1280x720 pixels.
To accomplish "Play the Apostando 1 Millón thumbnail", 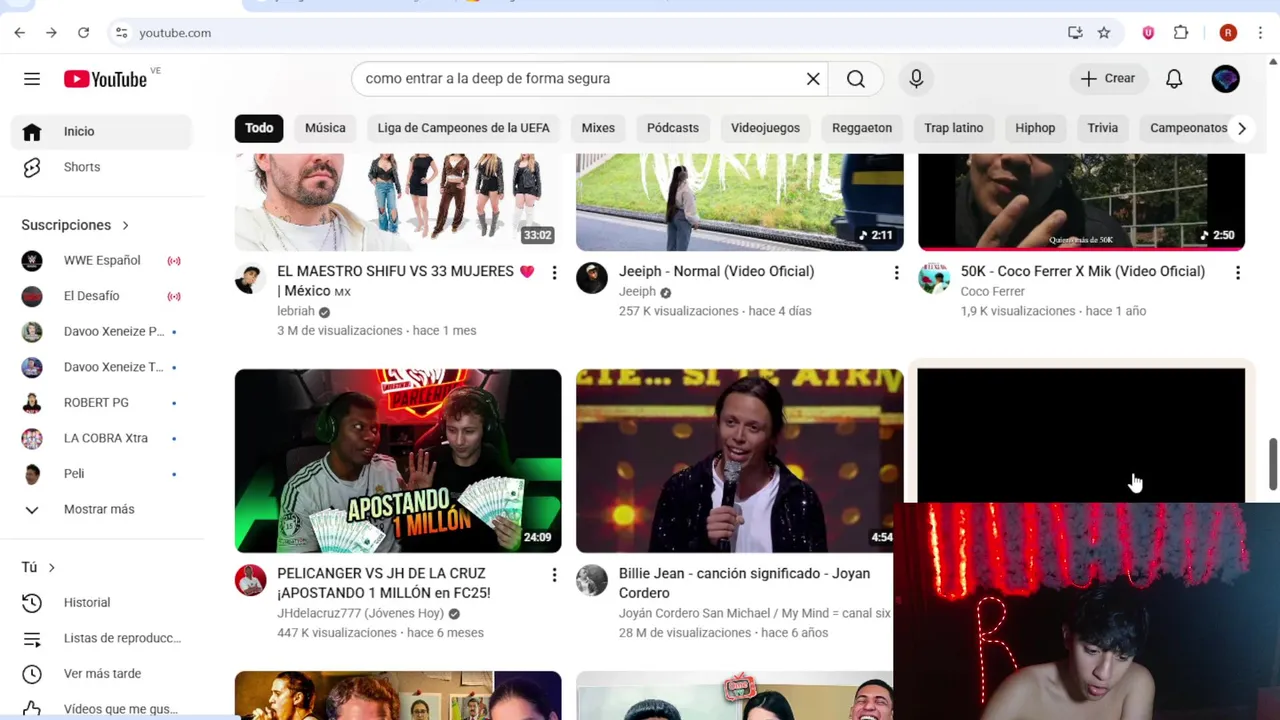I will [398, 461].
